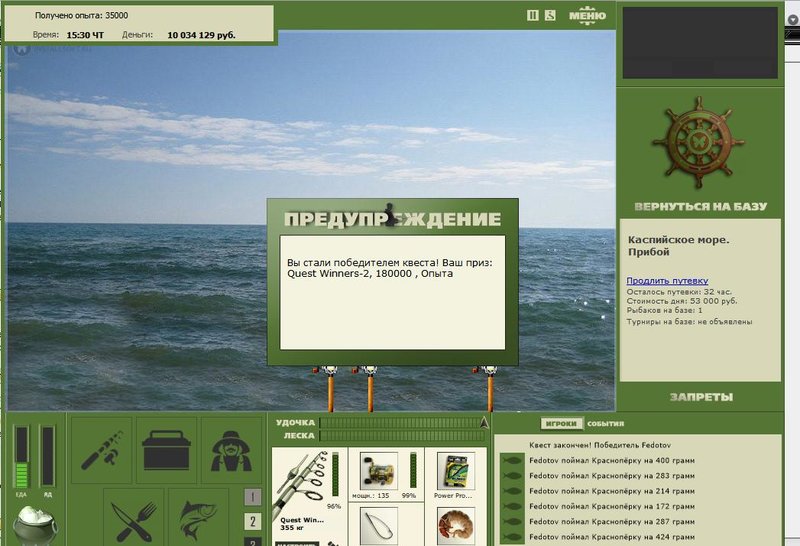The height and width of the screenshot is (546, 800).
Task: Select the shrimp bait thumbnail
Action: pos(456,526)
